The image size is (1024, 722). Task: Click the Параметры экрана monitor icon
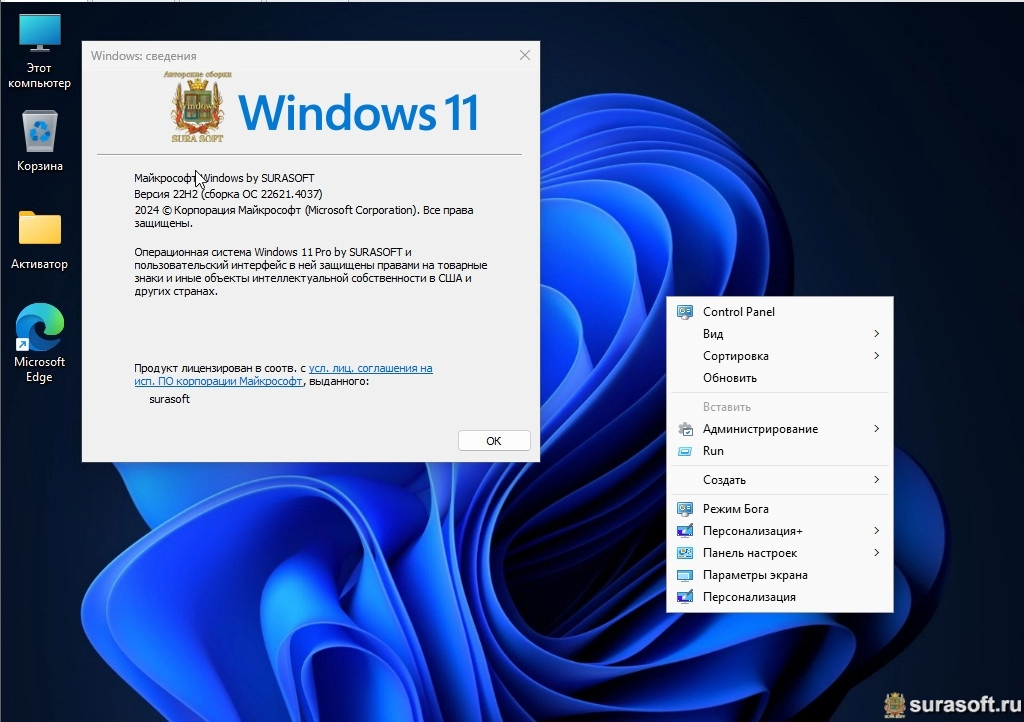click(x=684, y=575)
